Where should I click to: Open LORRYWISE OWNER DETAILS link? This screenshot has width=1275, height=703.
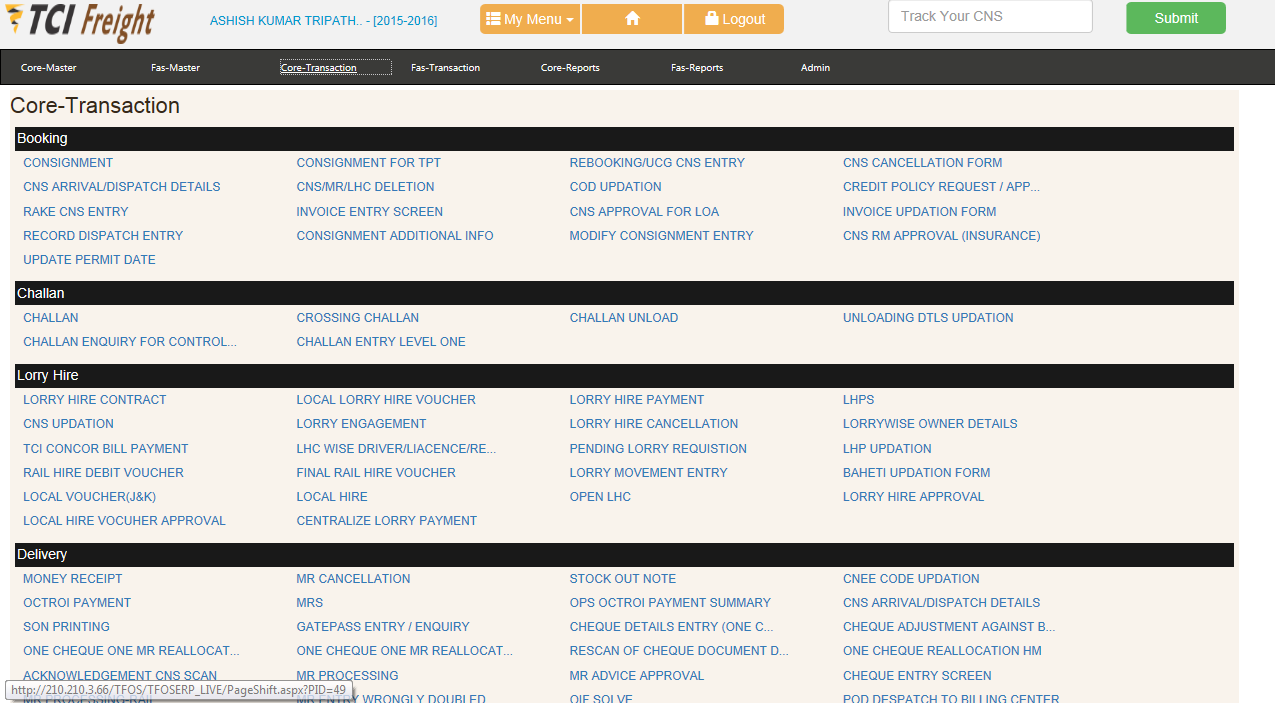930,424
